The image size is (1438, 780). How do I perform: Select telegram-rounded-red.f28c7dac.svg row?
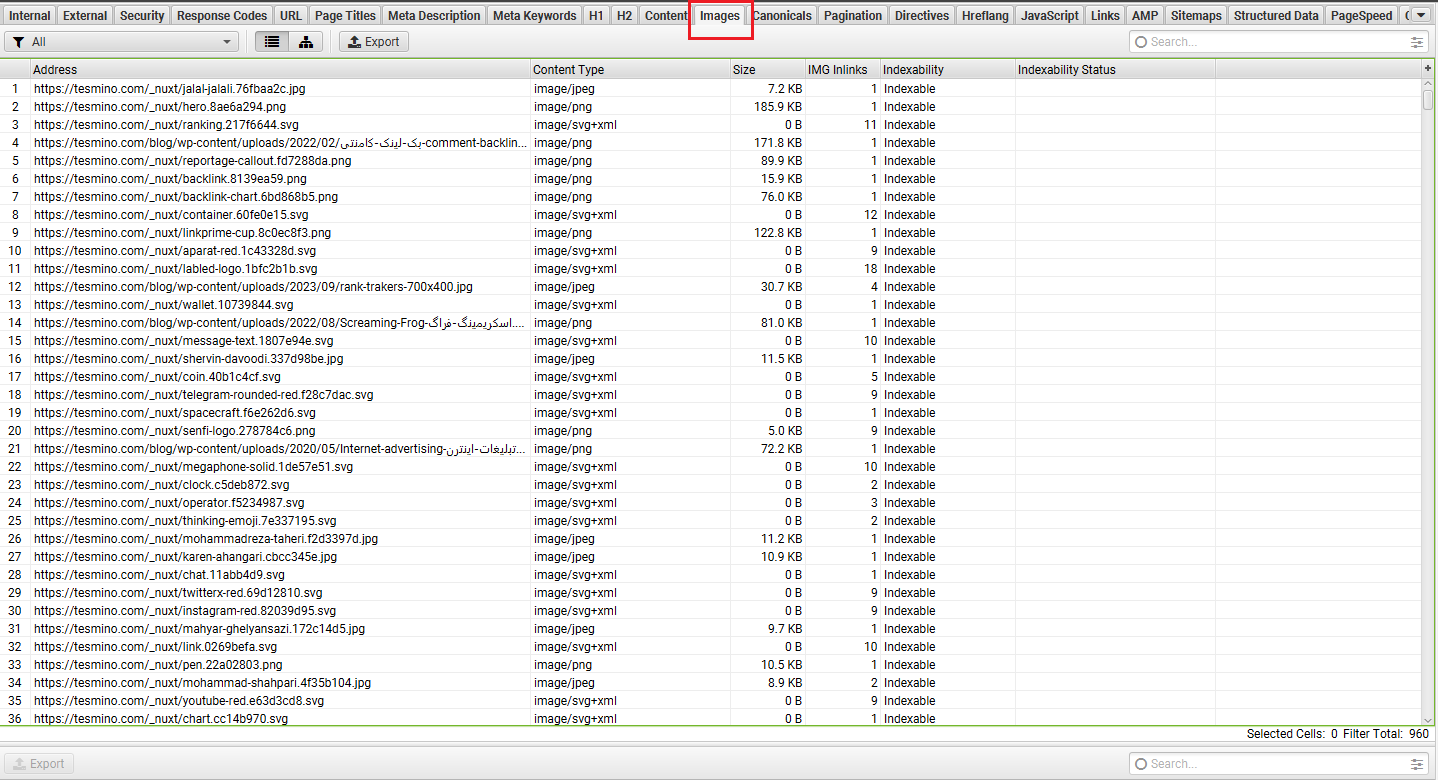(x=710, y=395)
